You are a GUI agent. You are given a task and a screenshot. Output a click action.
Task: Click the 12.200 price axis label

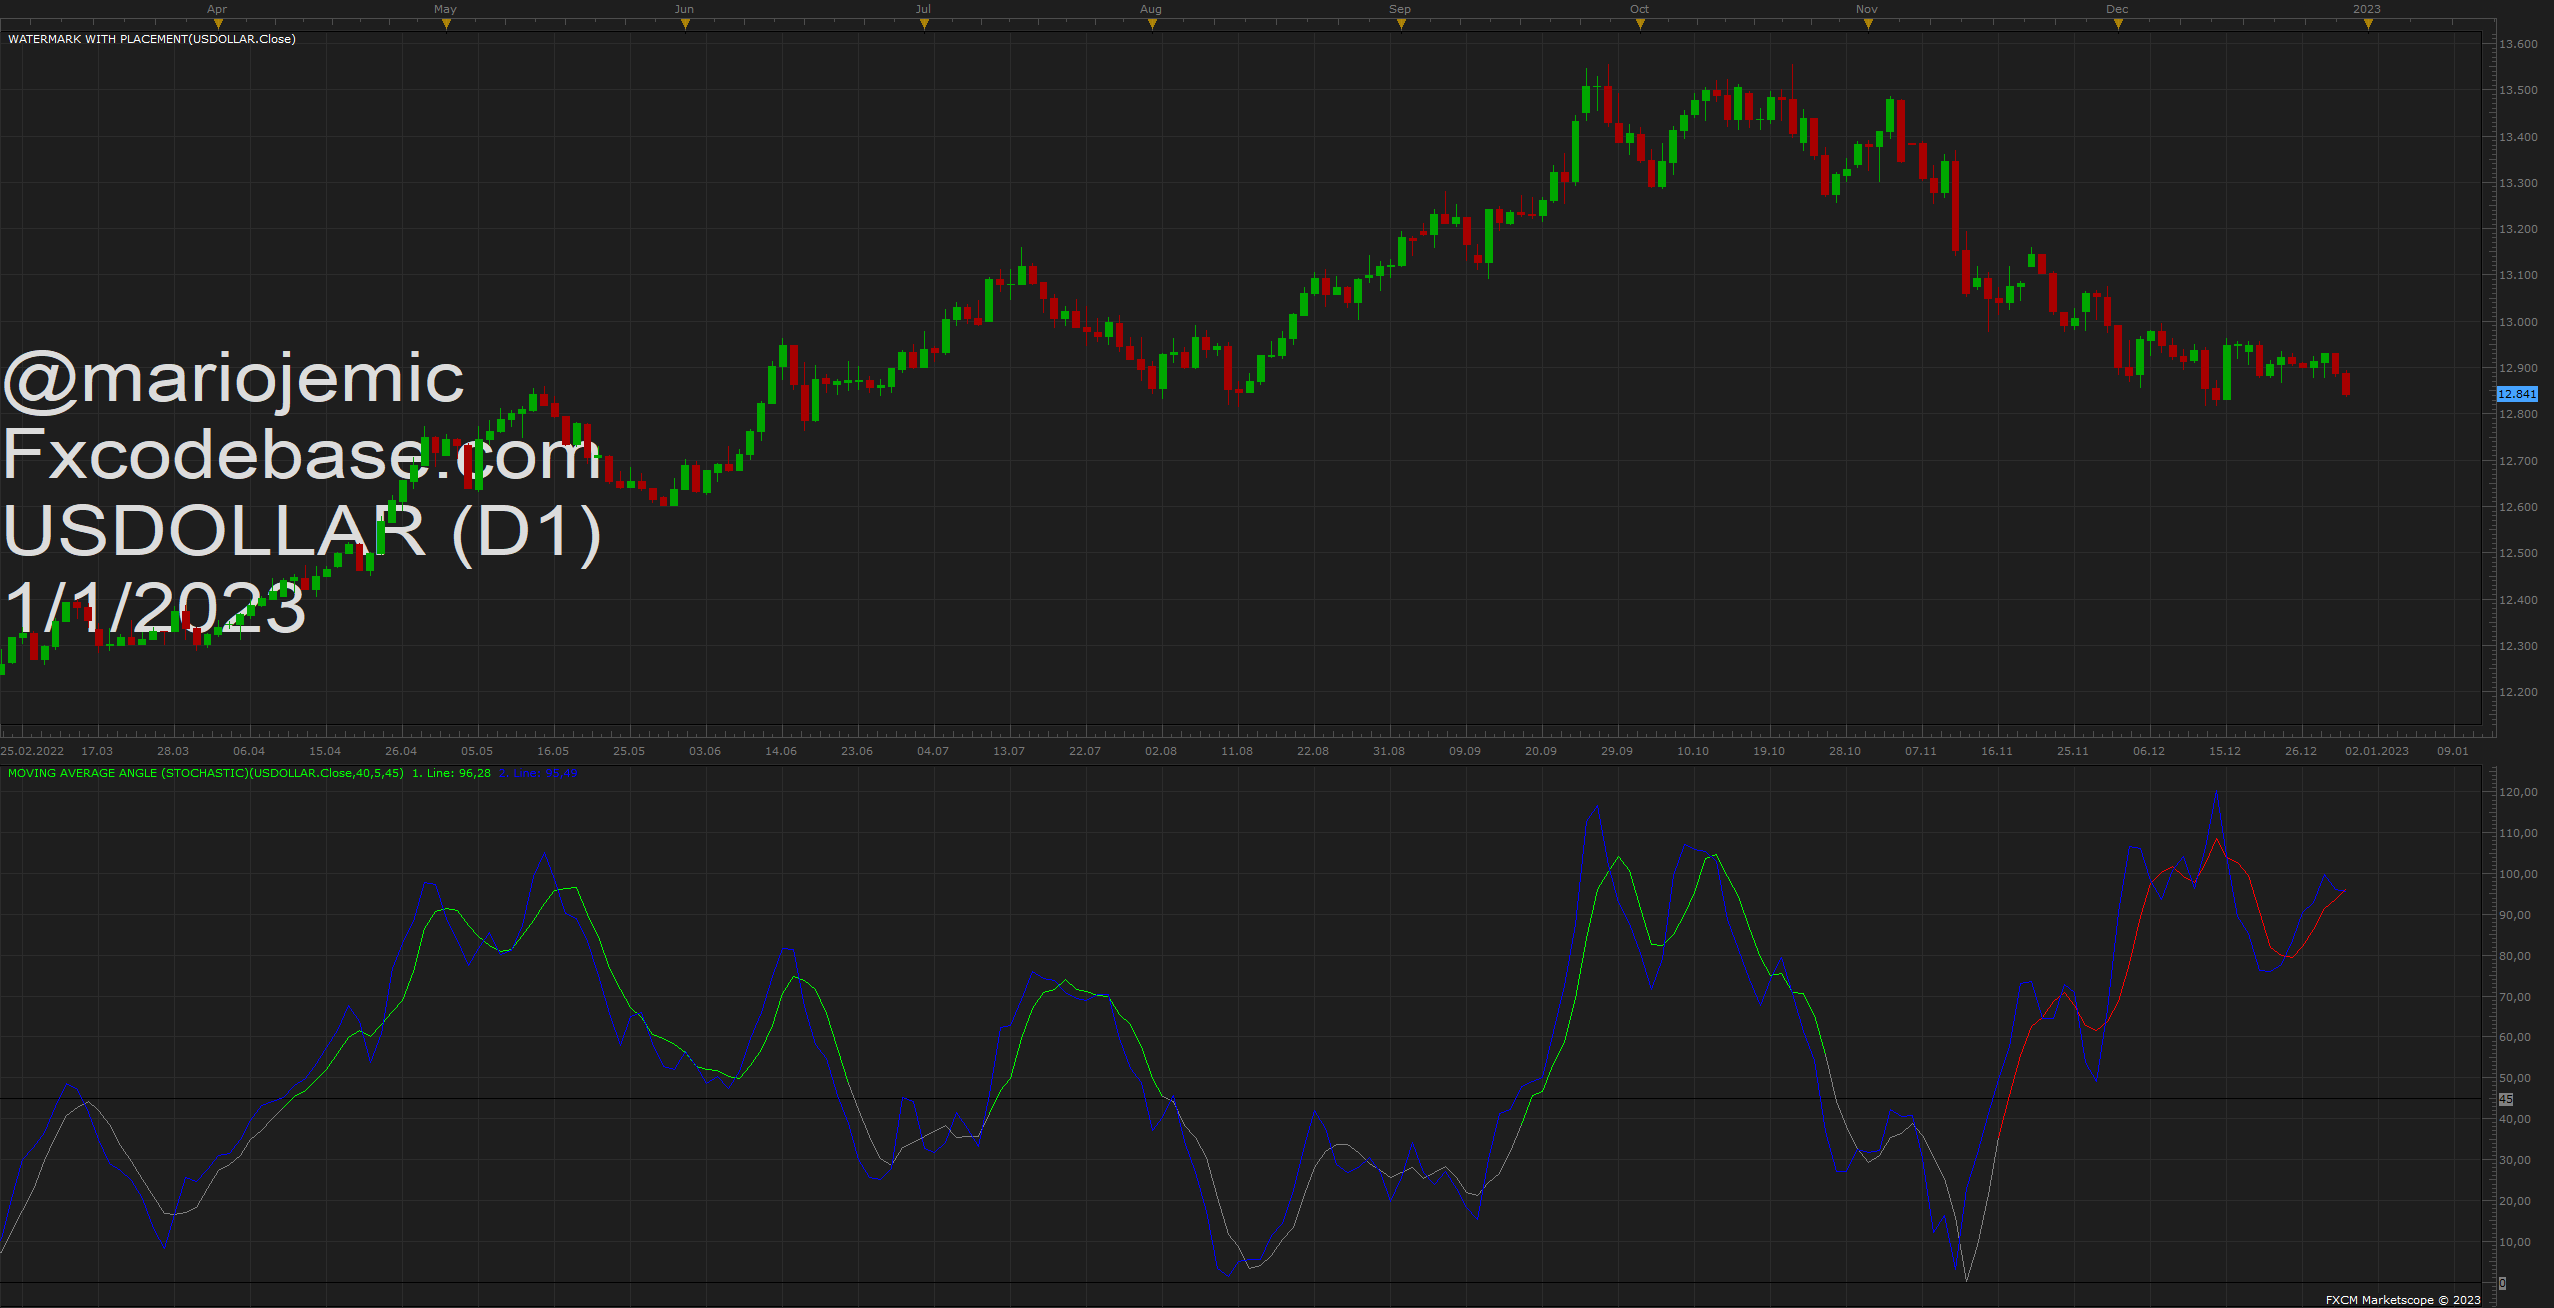pyautogui.click(x=2518, y=692)
